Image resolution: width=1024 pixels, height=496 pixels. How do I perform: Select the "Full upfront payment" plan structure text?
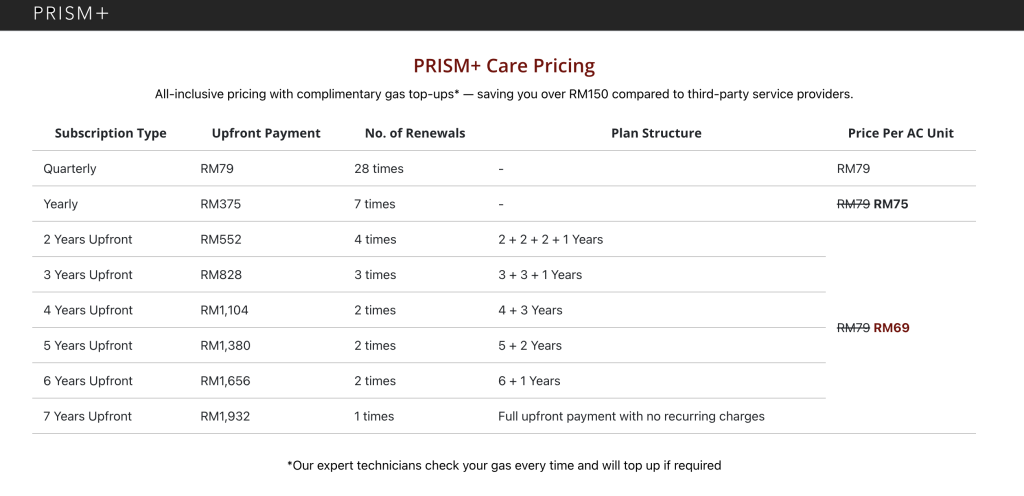point(631,416)
